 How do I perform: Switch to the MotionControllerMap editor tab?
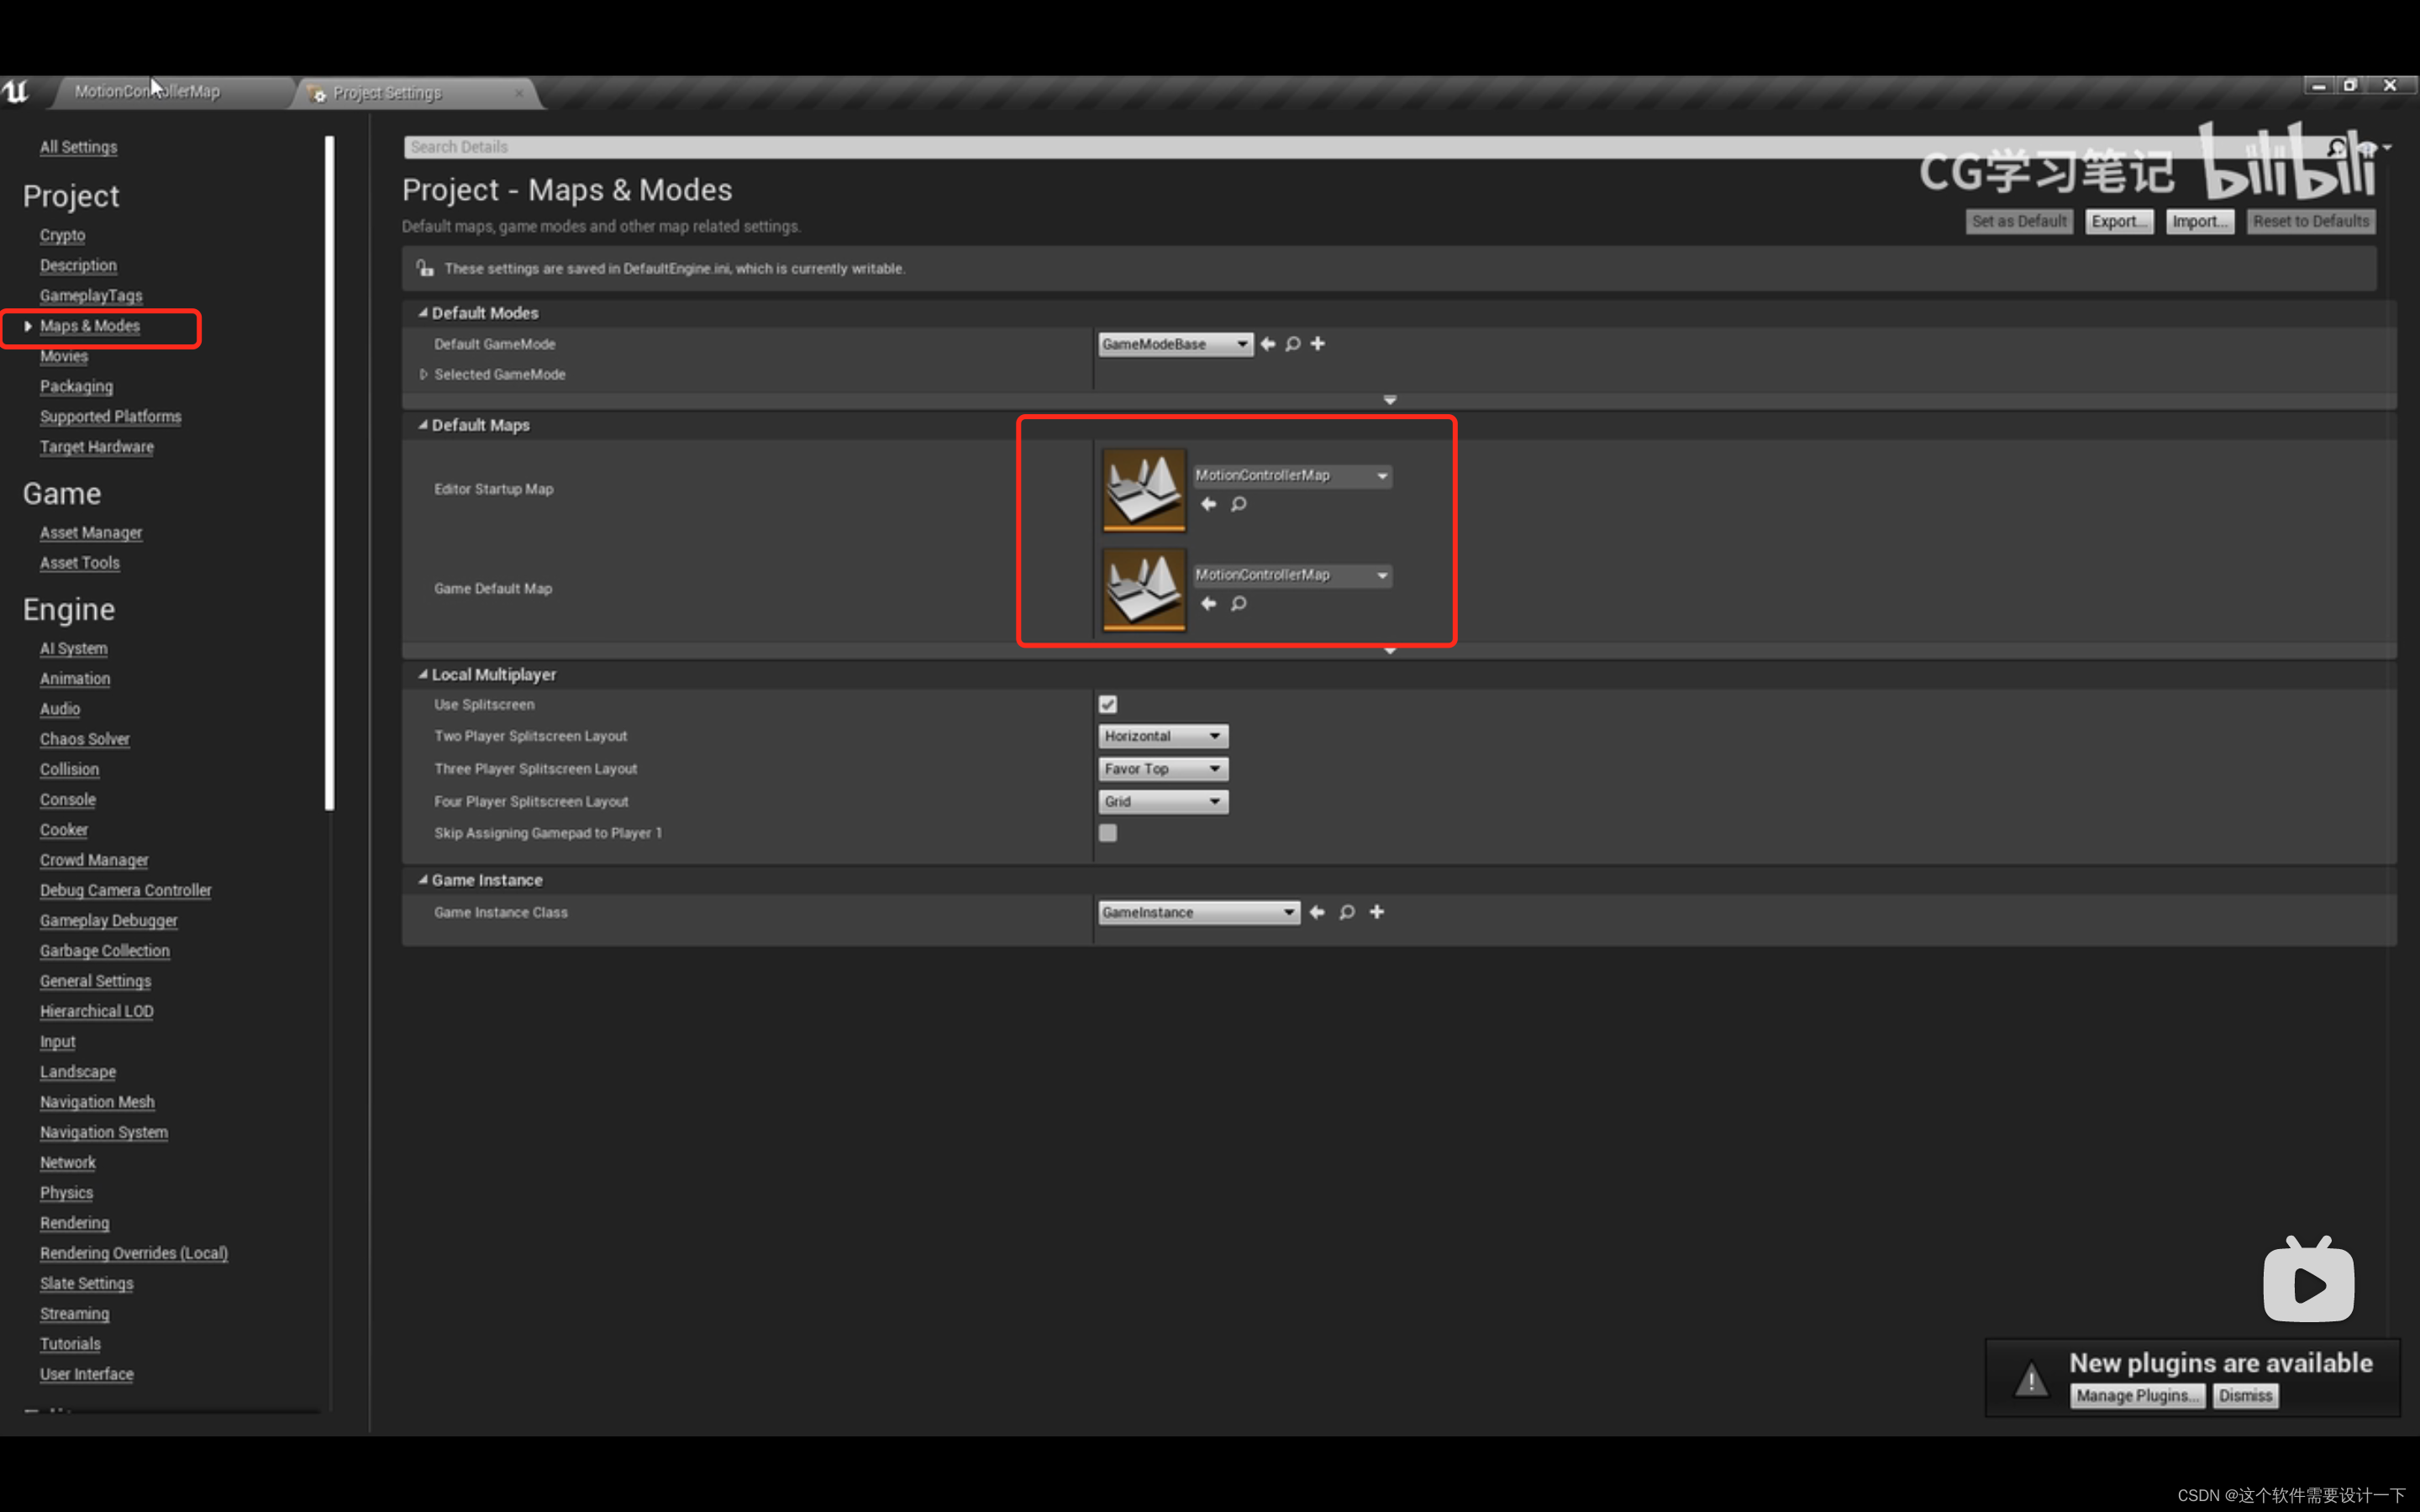(146, 92)
